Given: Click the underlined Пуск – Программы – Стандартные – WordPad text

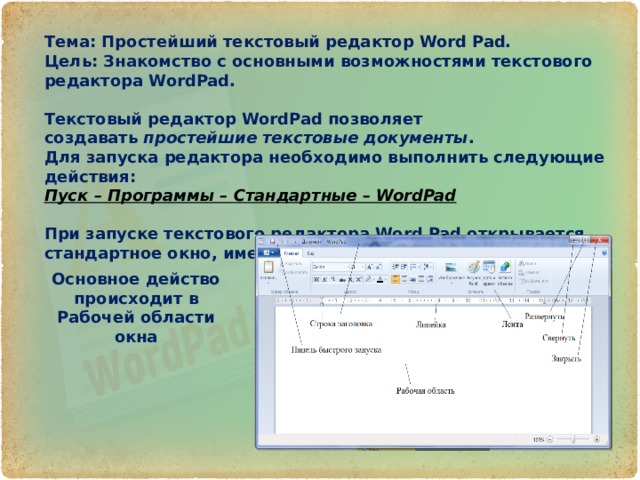Looking at the screenshot, I should (250, 196).
